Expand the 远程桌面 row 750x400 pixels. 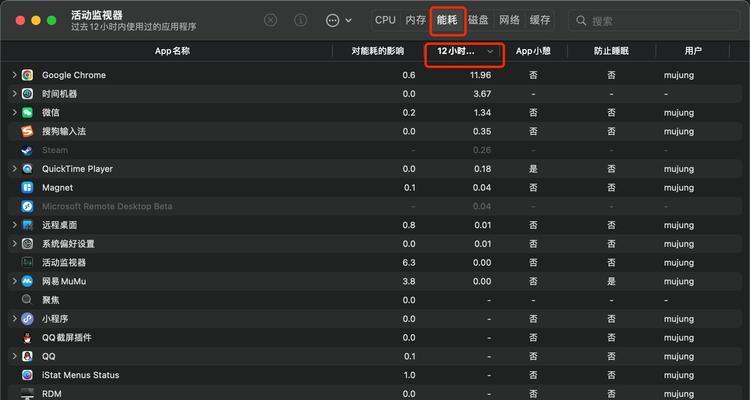coord(14,225)
